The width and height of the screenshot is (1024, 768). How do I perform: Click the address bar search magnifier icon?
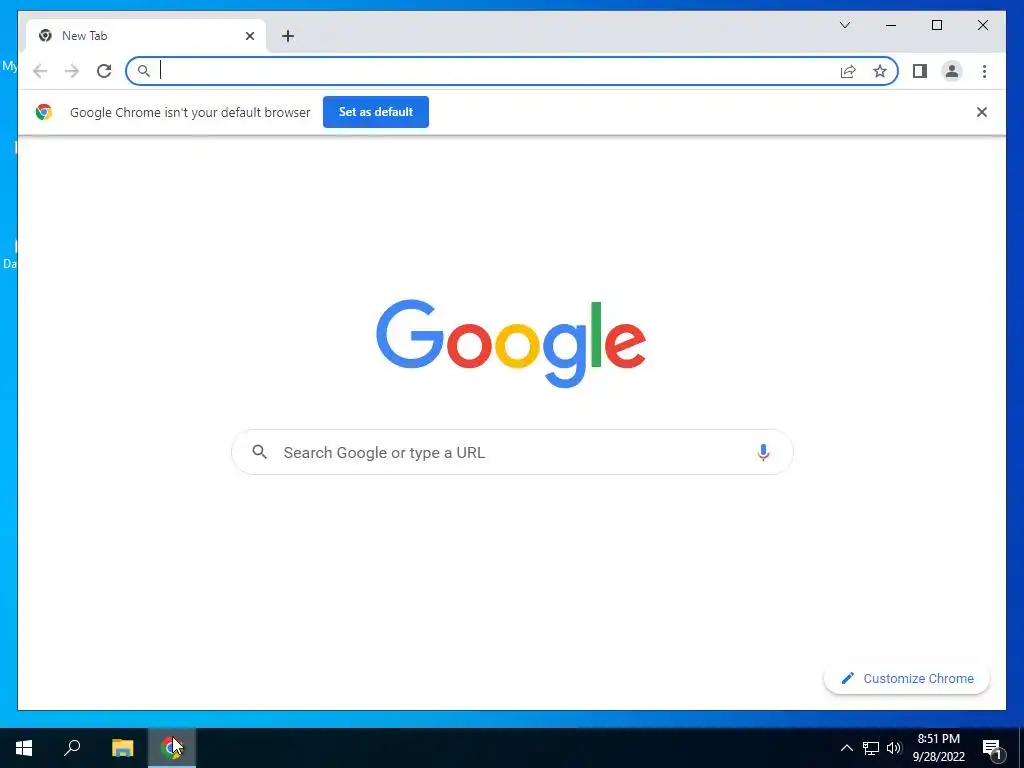(144, 71)
